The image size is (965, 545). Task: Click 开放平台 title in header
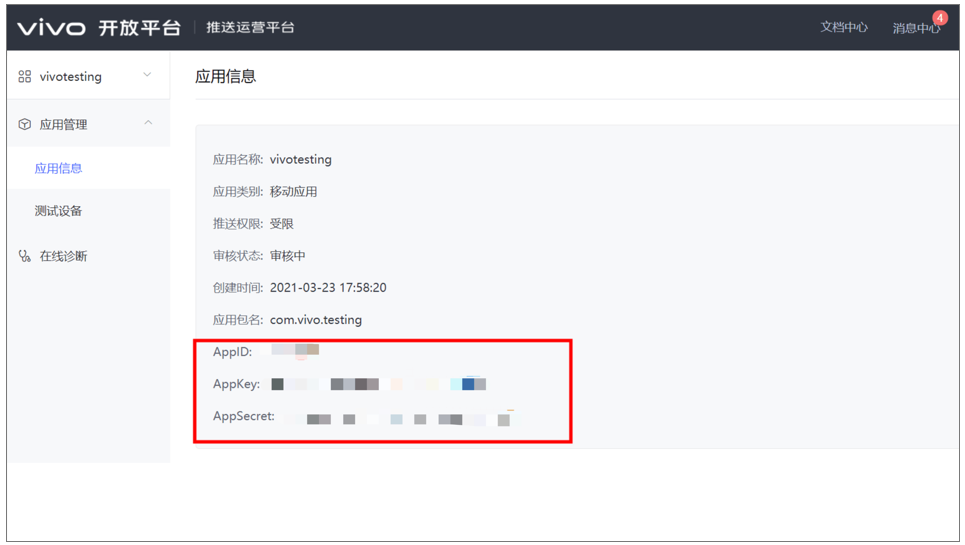point(139,28)
